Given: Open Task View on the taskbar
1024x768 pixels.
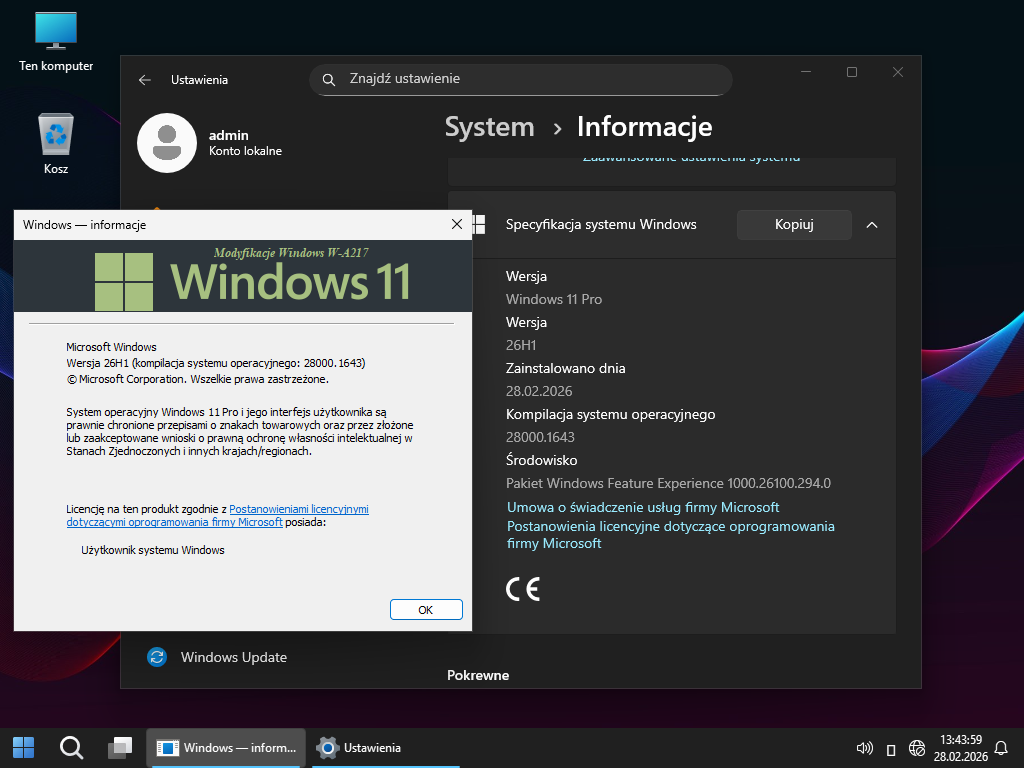Looking at the screenshot, I should pos(120,747).
